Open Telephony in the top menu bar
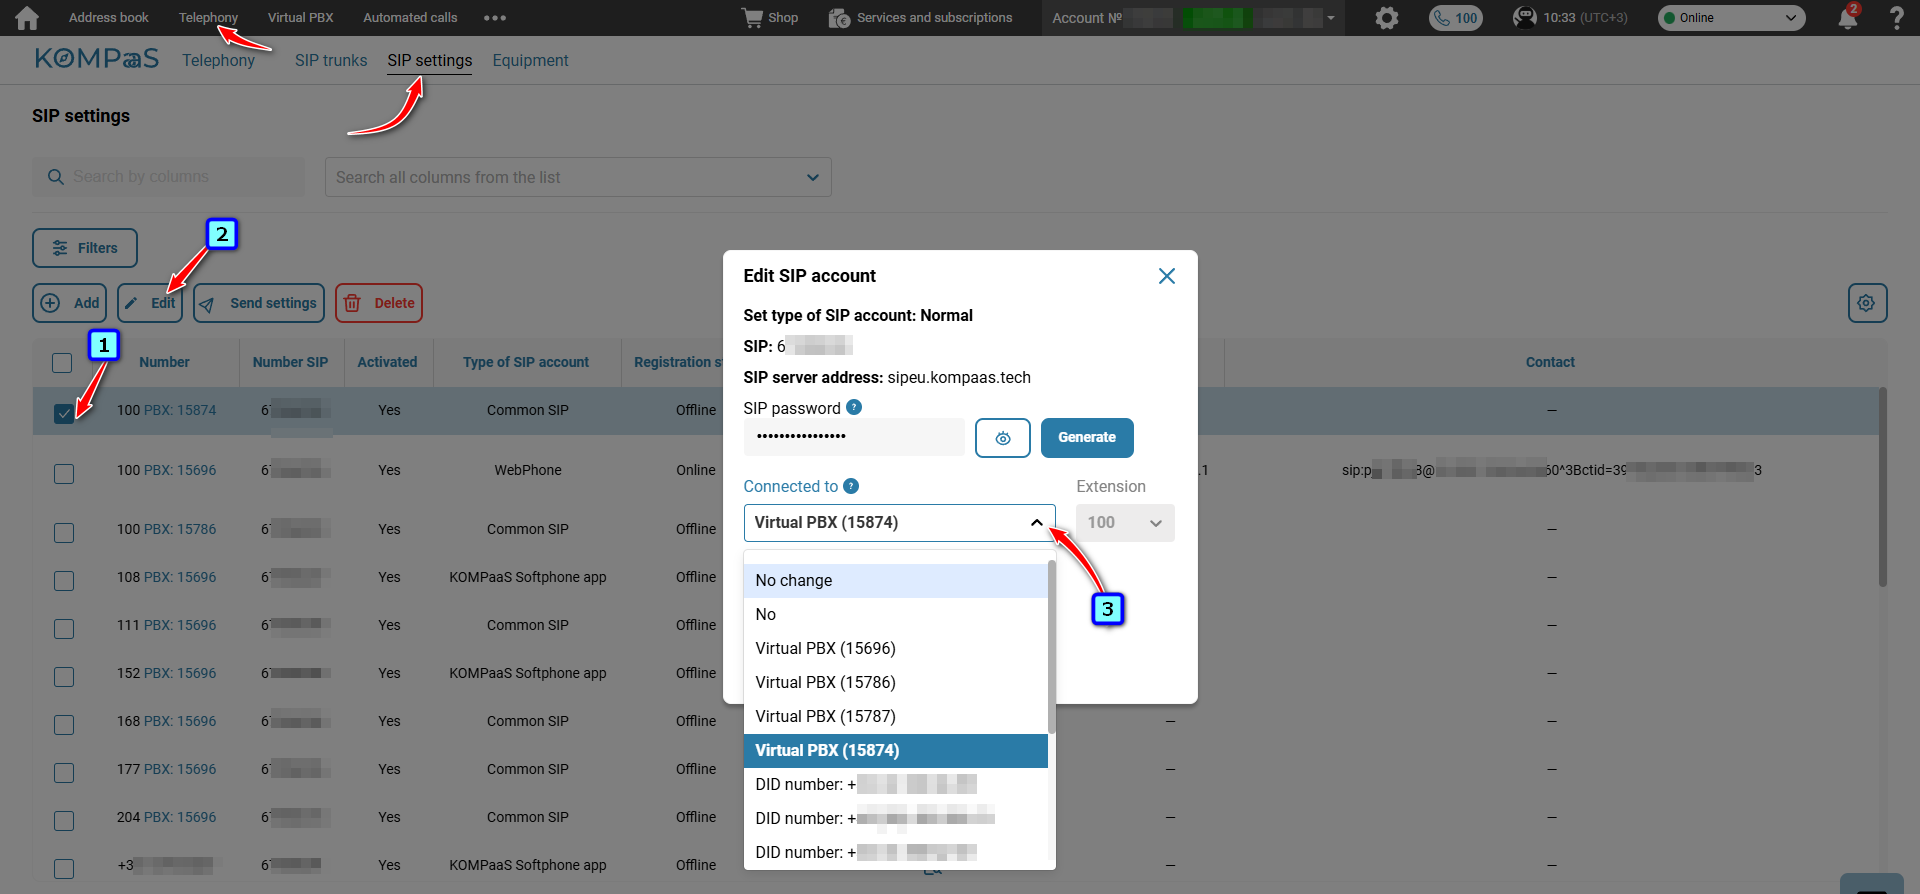 [x=208, y=18]
